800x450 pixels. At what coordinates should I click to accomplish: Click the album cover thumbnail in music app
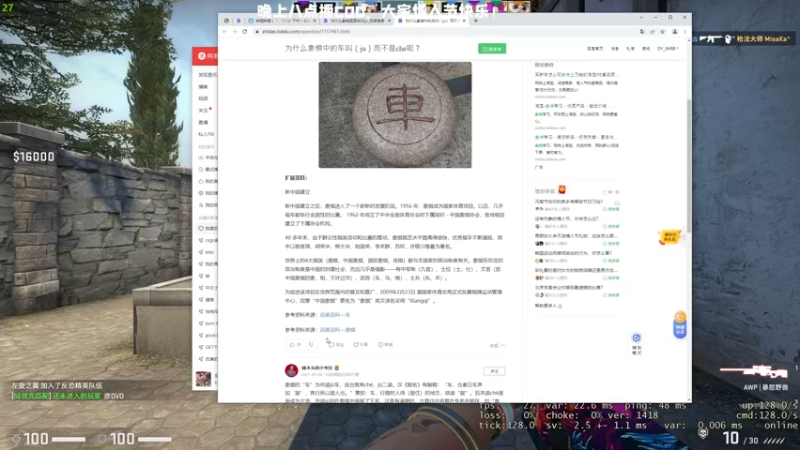(204, 379)
